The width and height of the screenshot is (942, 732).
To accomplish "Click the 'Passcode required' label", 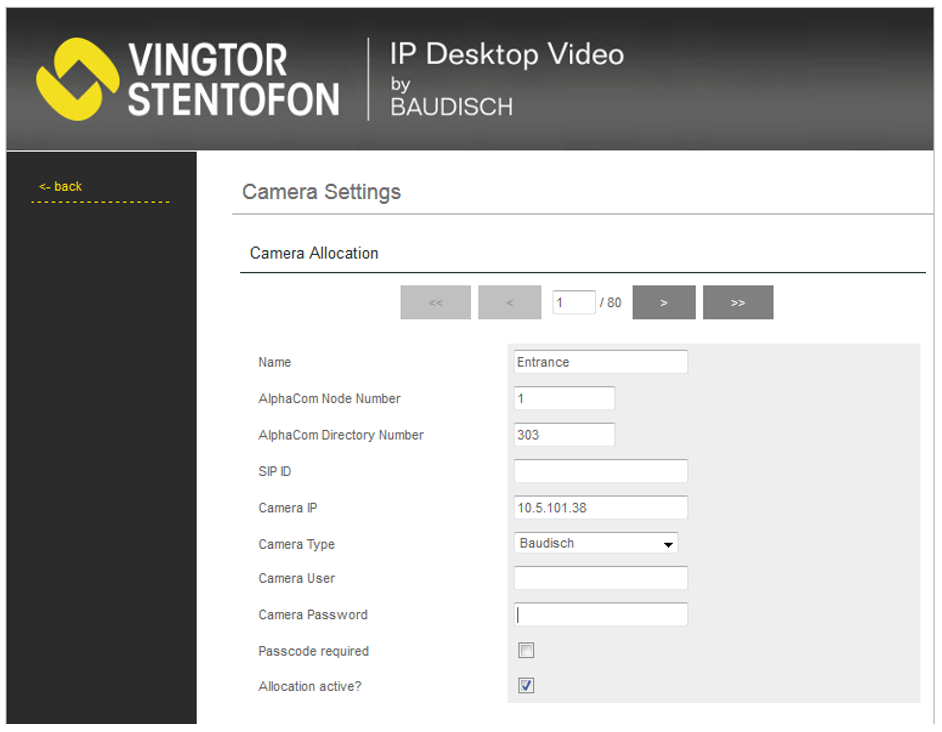I will tap(314, 651).
